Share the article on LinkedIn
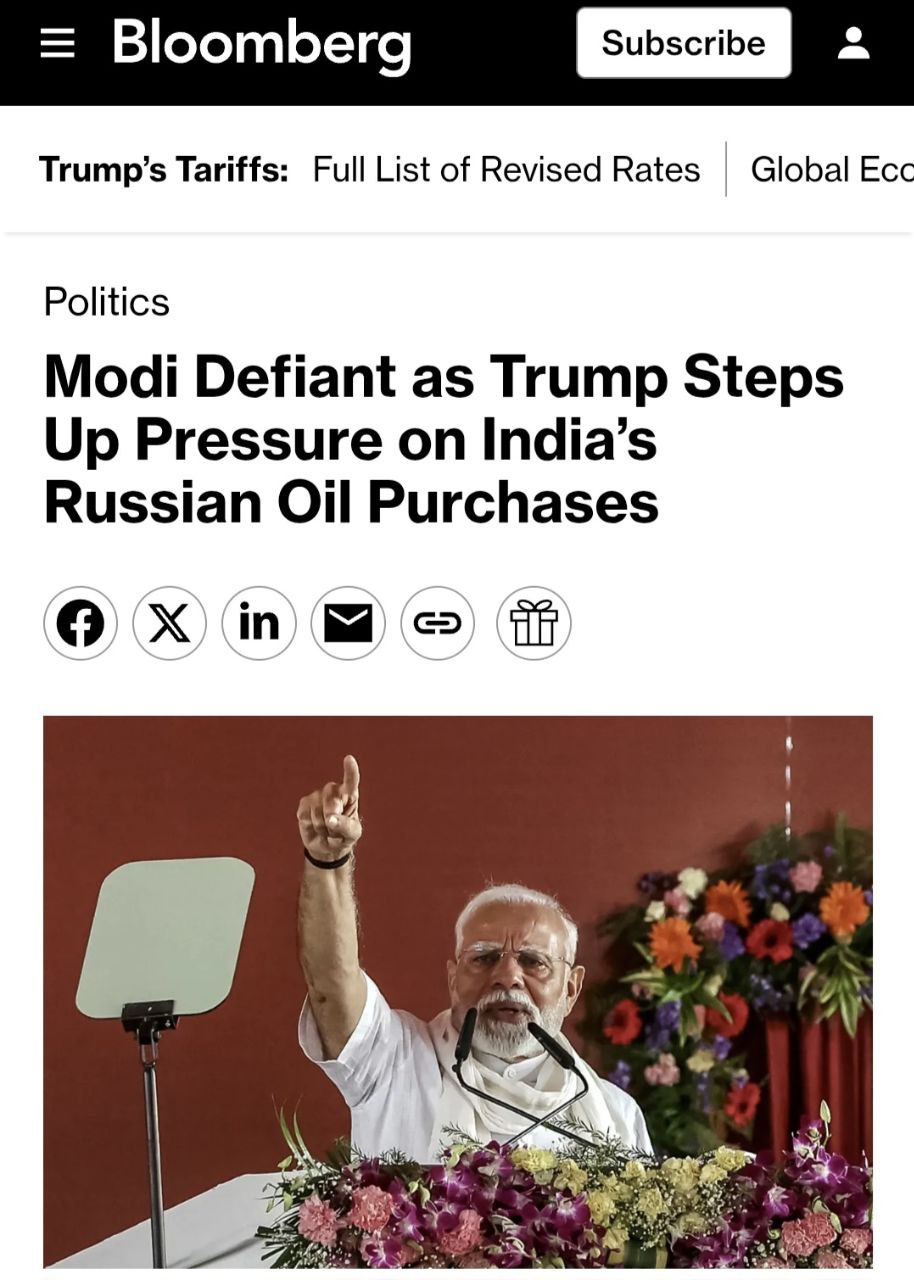The height and width of the screenshot is (1280, 914). point(258,623)
